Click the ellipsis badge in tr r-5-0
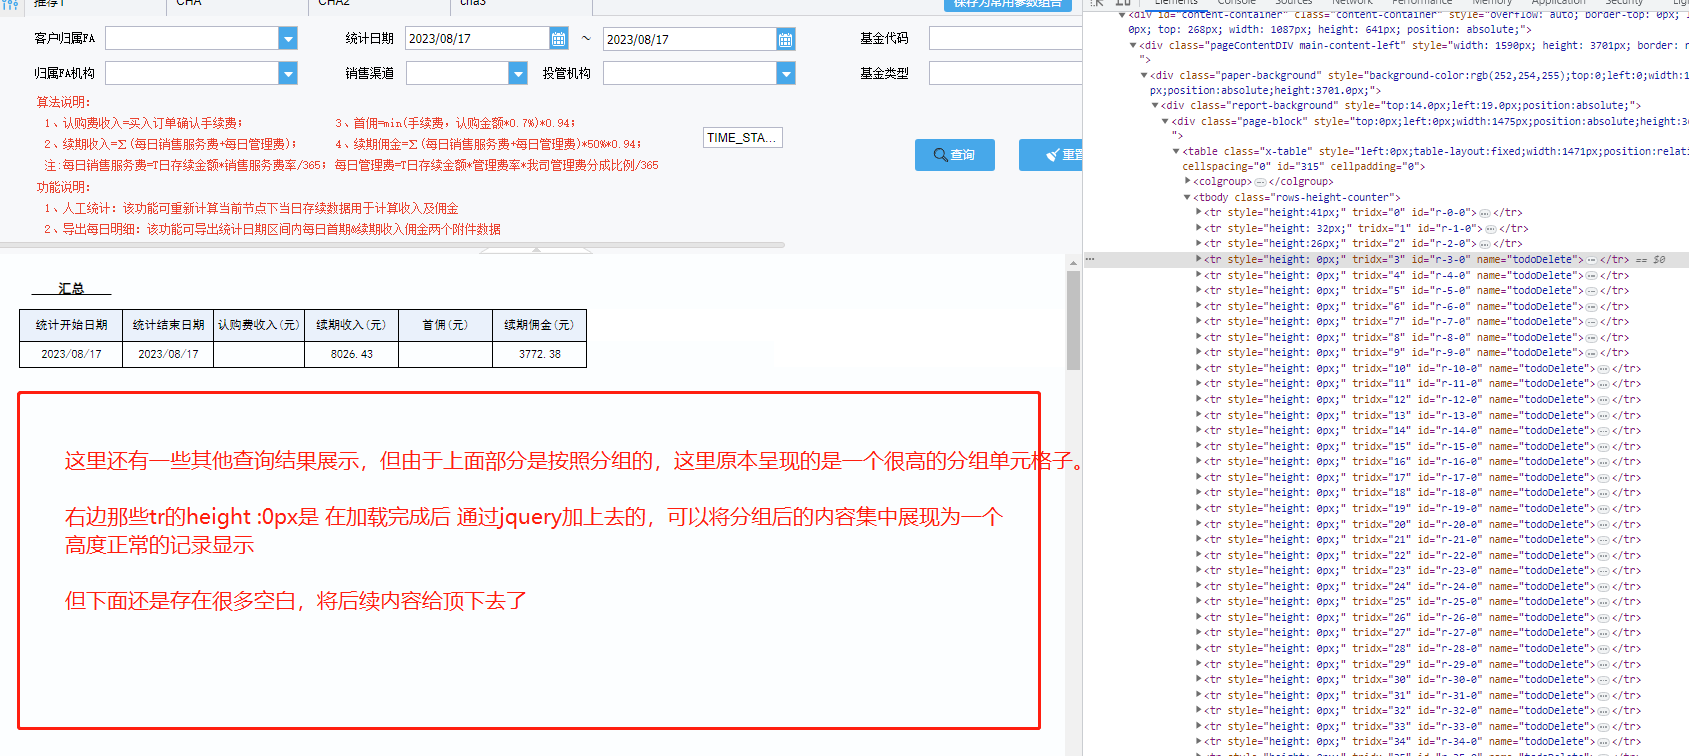 coord(1591,291)
